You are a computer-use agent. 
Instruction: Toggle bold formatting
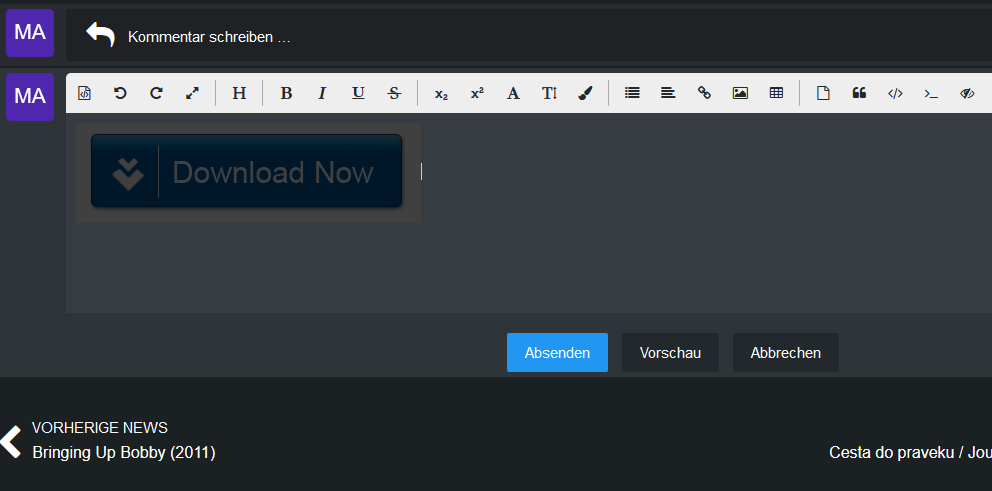pyautogui.click(x=286, y=93)
